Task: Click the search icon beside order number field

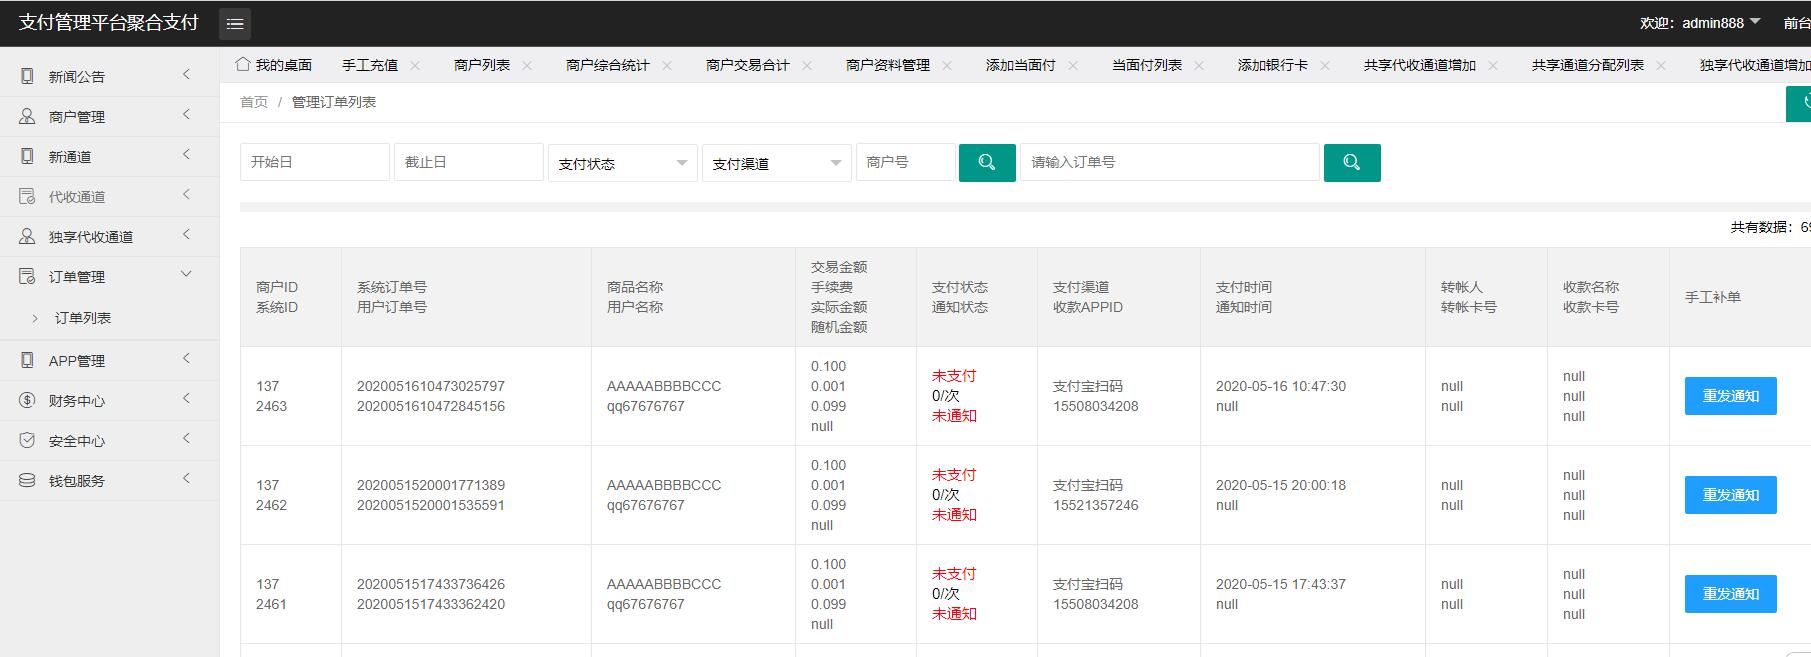Action: [1351, 162]
